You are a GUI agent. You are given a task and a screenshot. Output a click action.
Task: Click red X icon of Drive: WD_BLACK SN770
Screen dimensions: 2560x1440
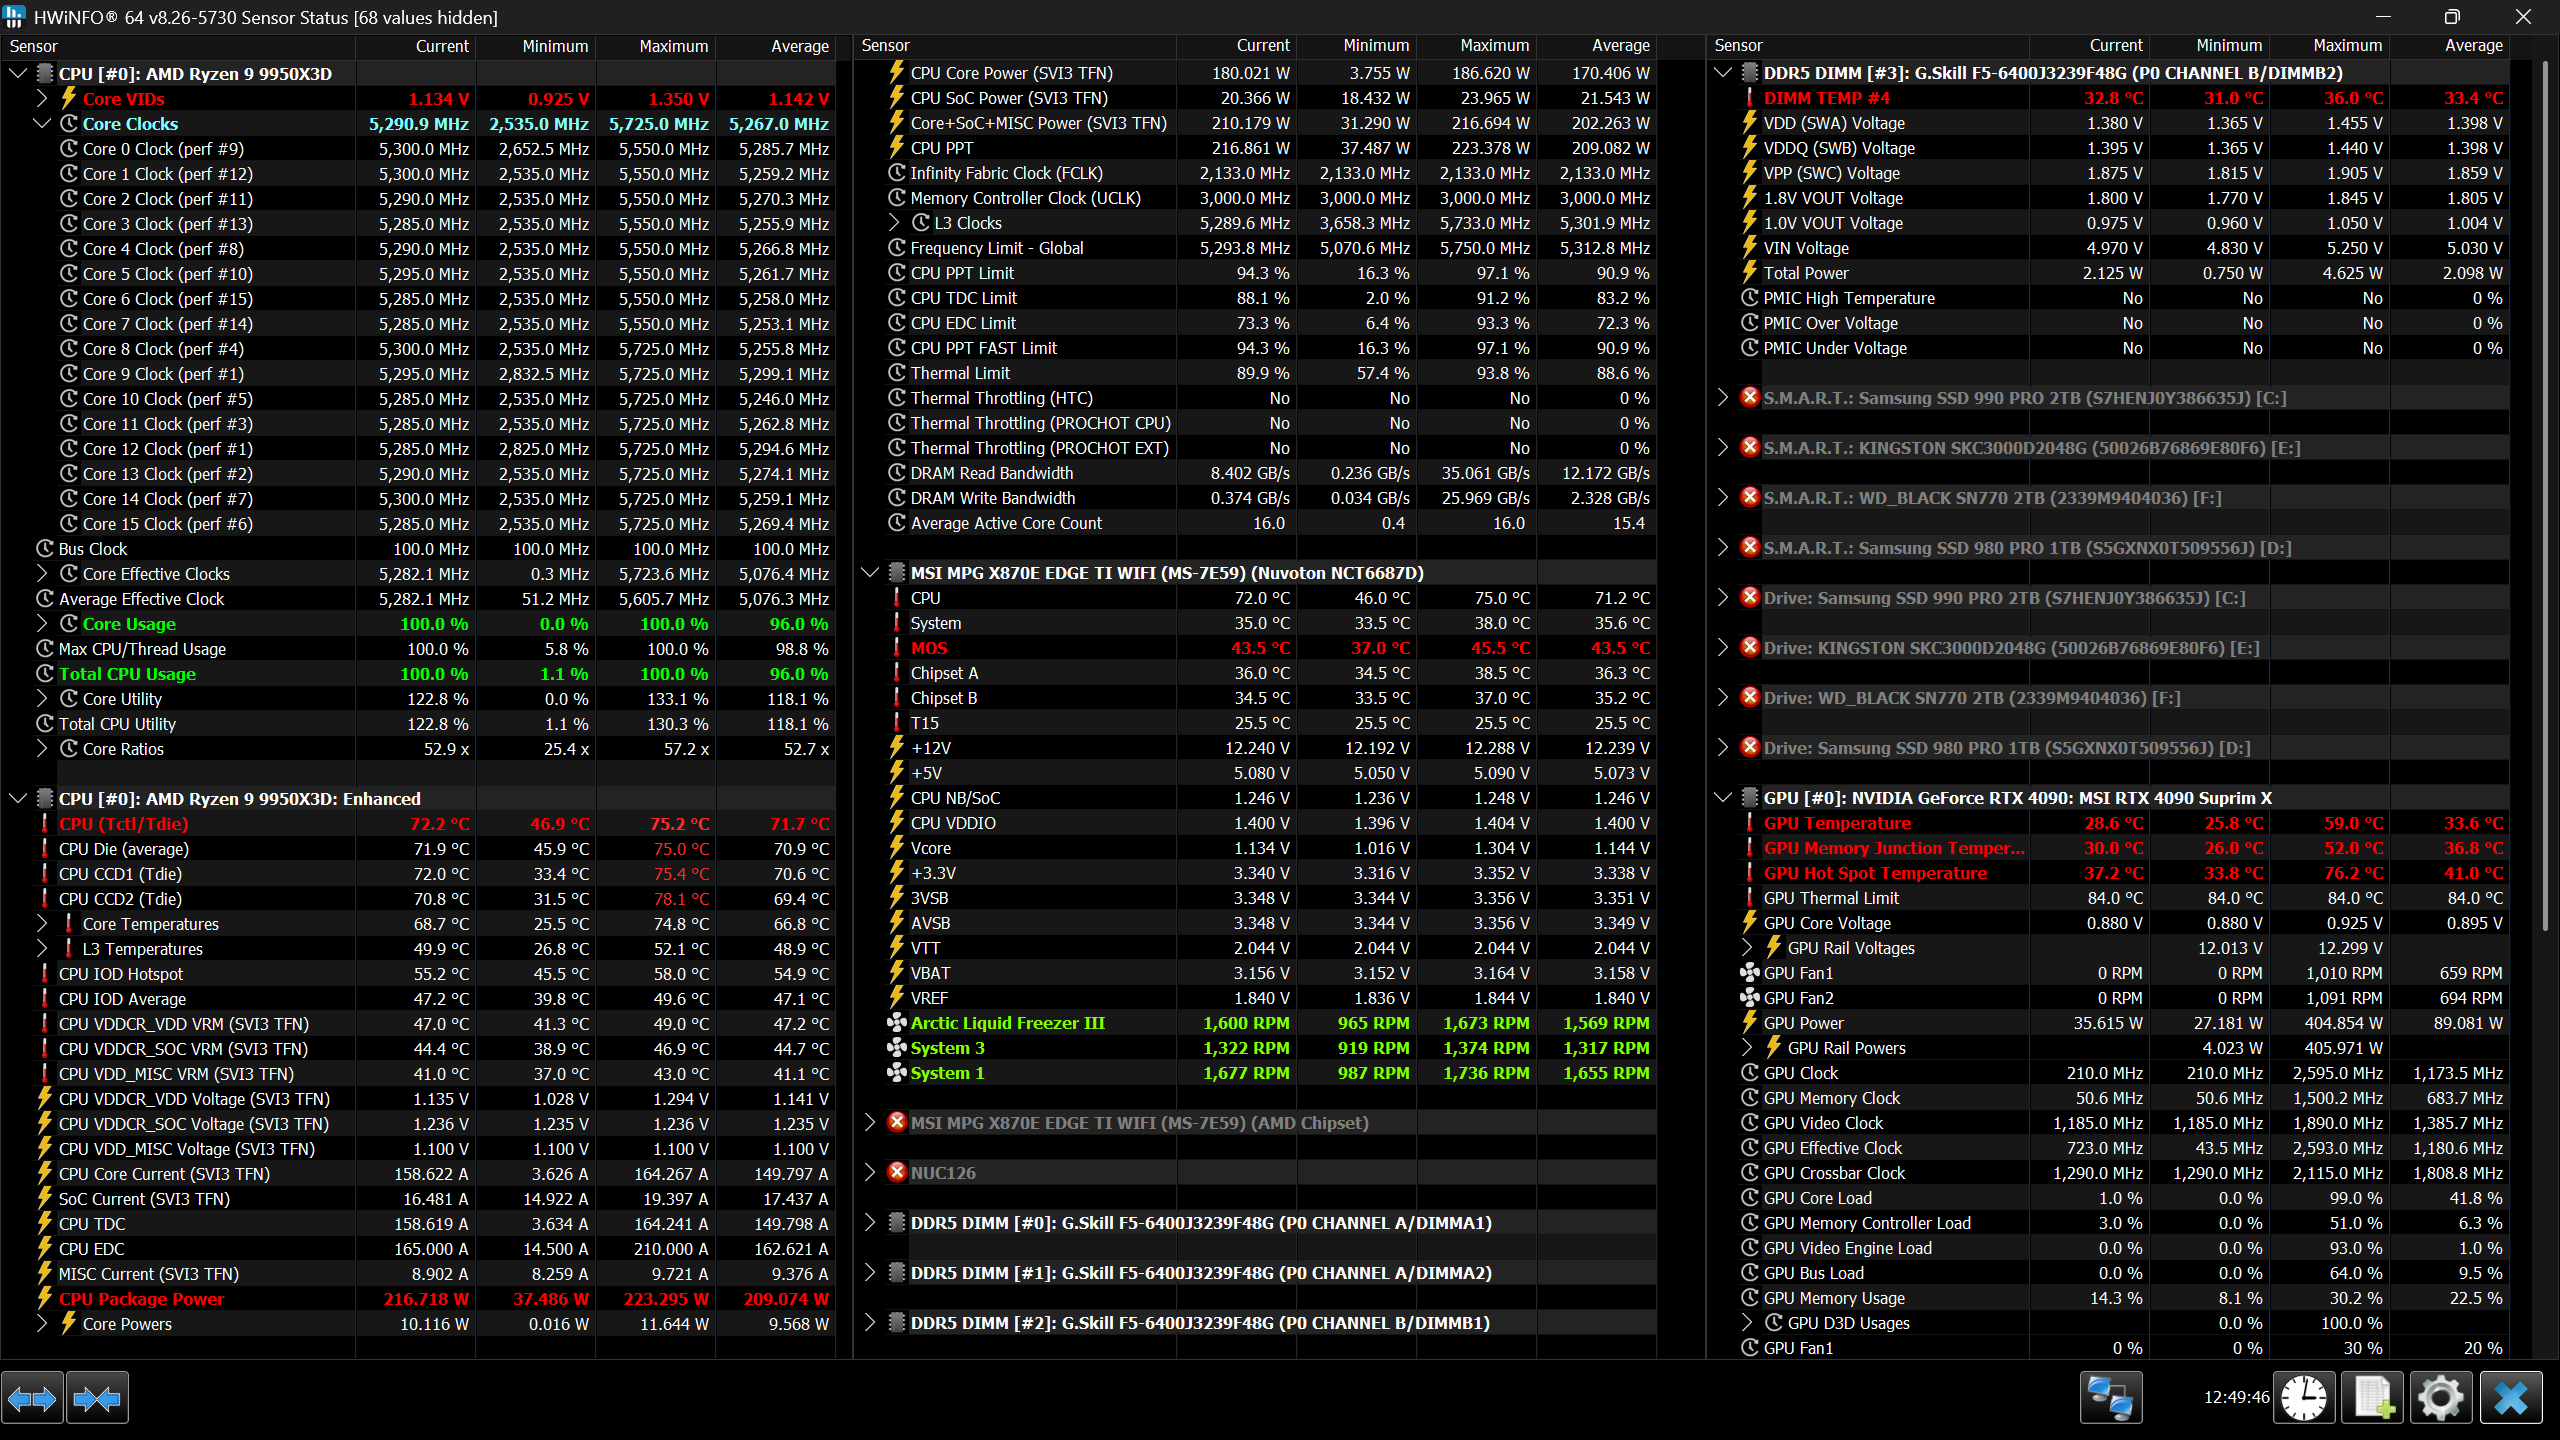1750,697
